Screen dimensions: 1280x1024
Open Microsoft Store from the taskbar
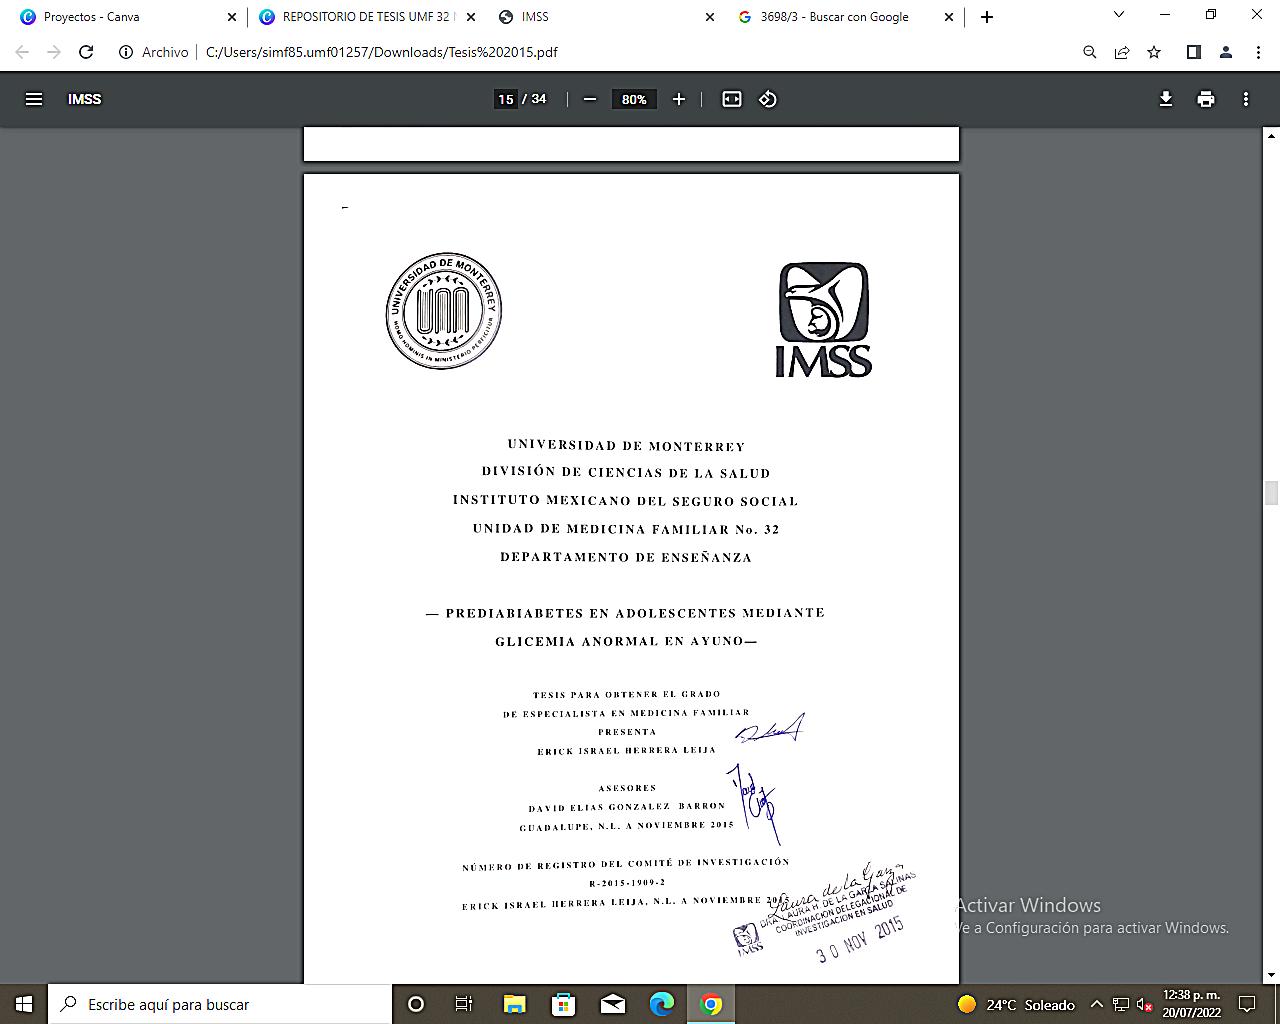pyautogui.click(x=563, y=1004)
